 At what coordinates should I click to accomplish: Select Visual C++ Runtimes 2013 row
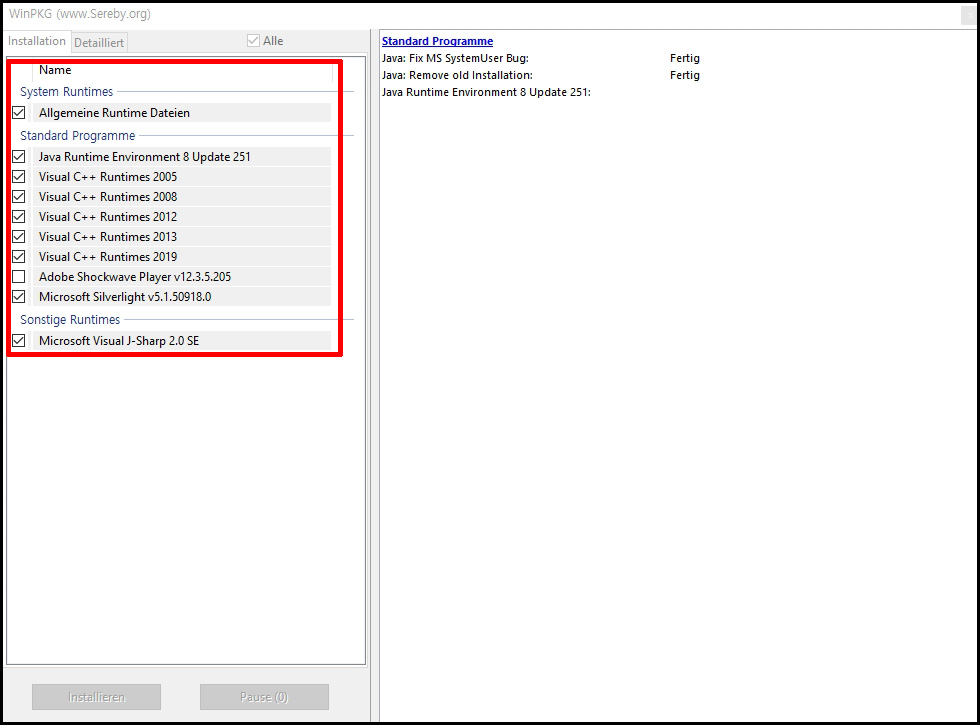click(x=181, y=236)
